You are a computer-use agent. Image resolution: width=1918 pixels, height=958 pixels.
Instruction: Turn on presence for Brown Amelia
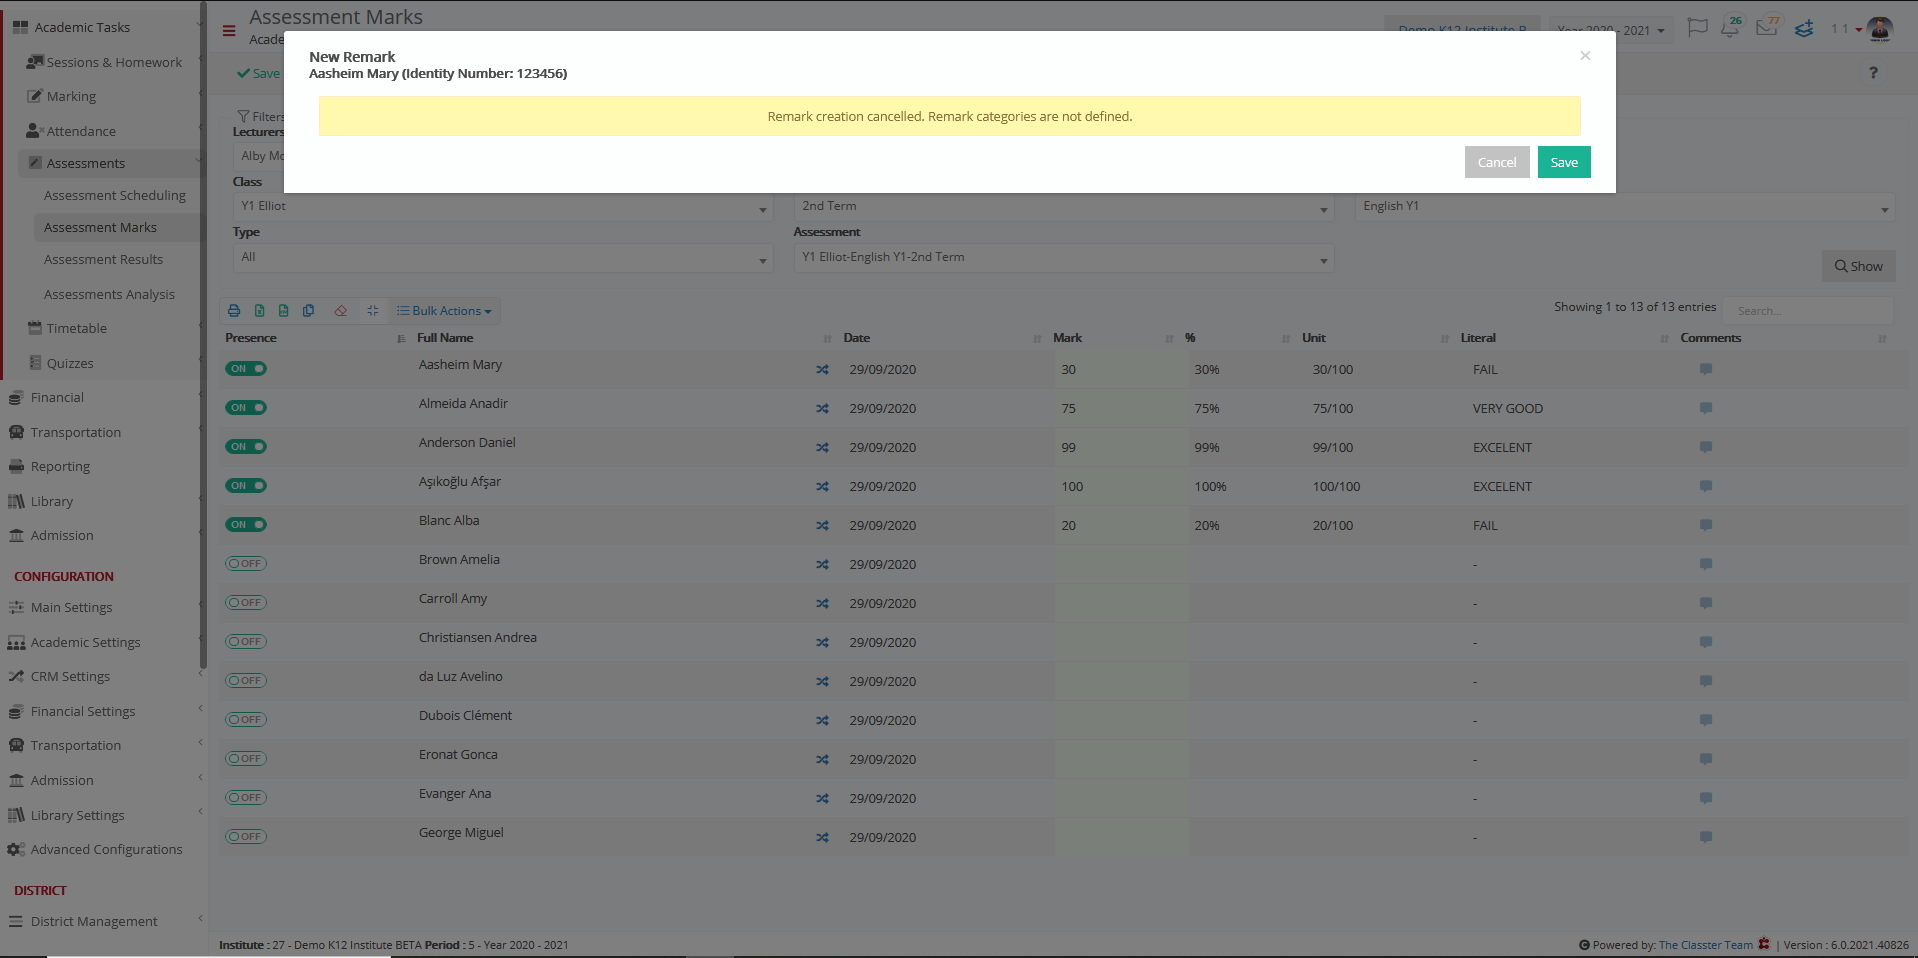pos(246,564)
